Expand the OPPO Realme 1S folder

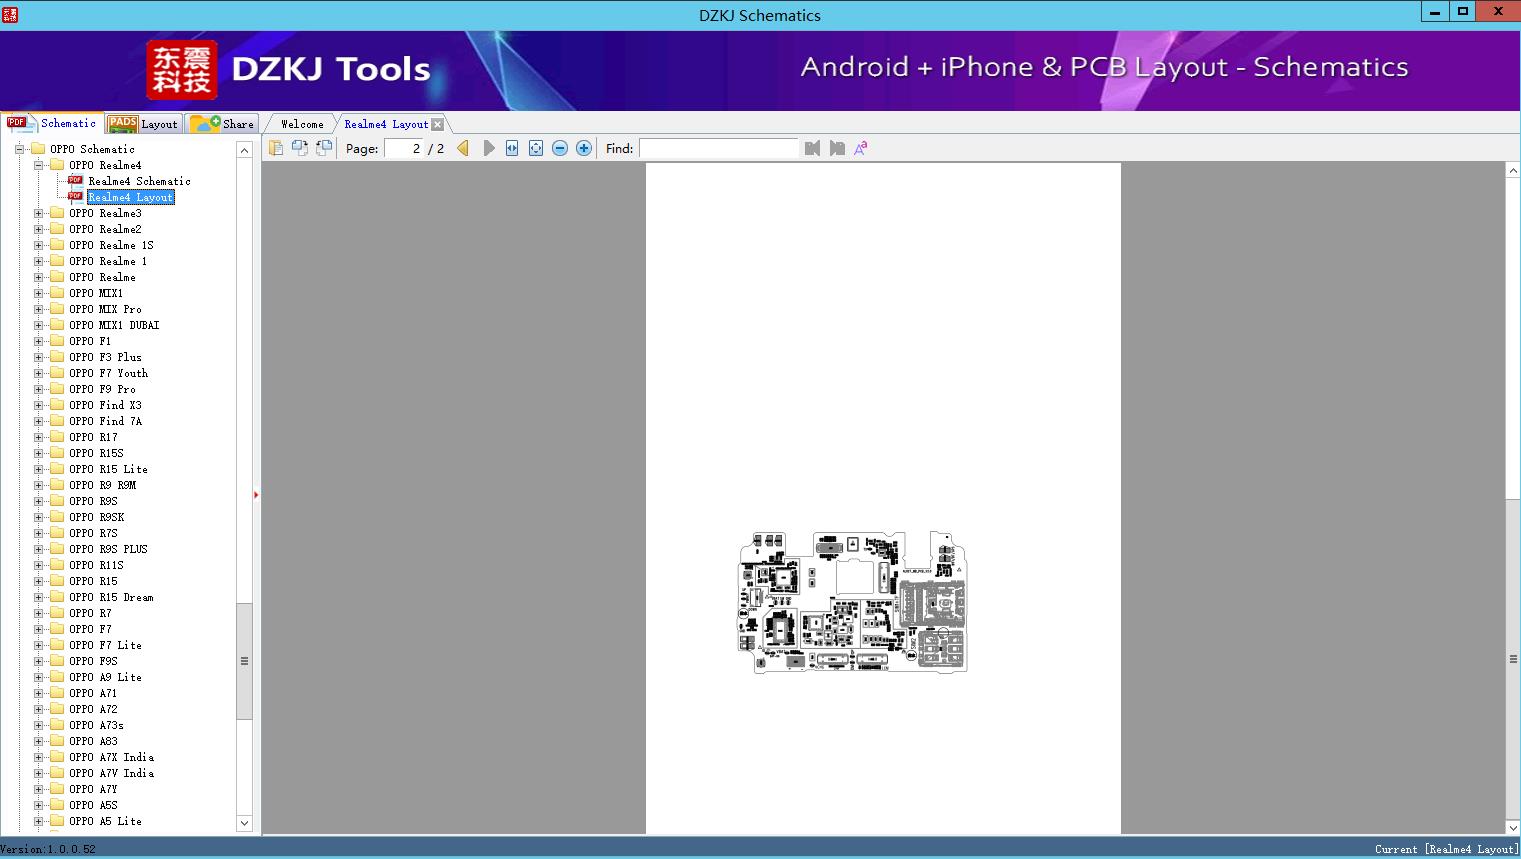(x=39, y=245)
